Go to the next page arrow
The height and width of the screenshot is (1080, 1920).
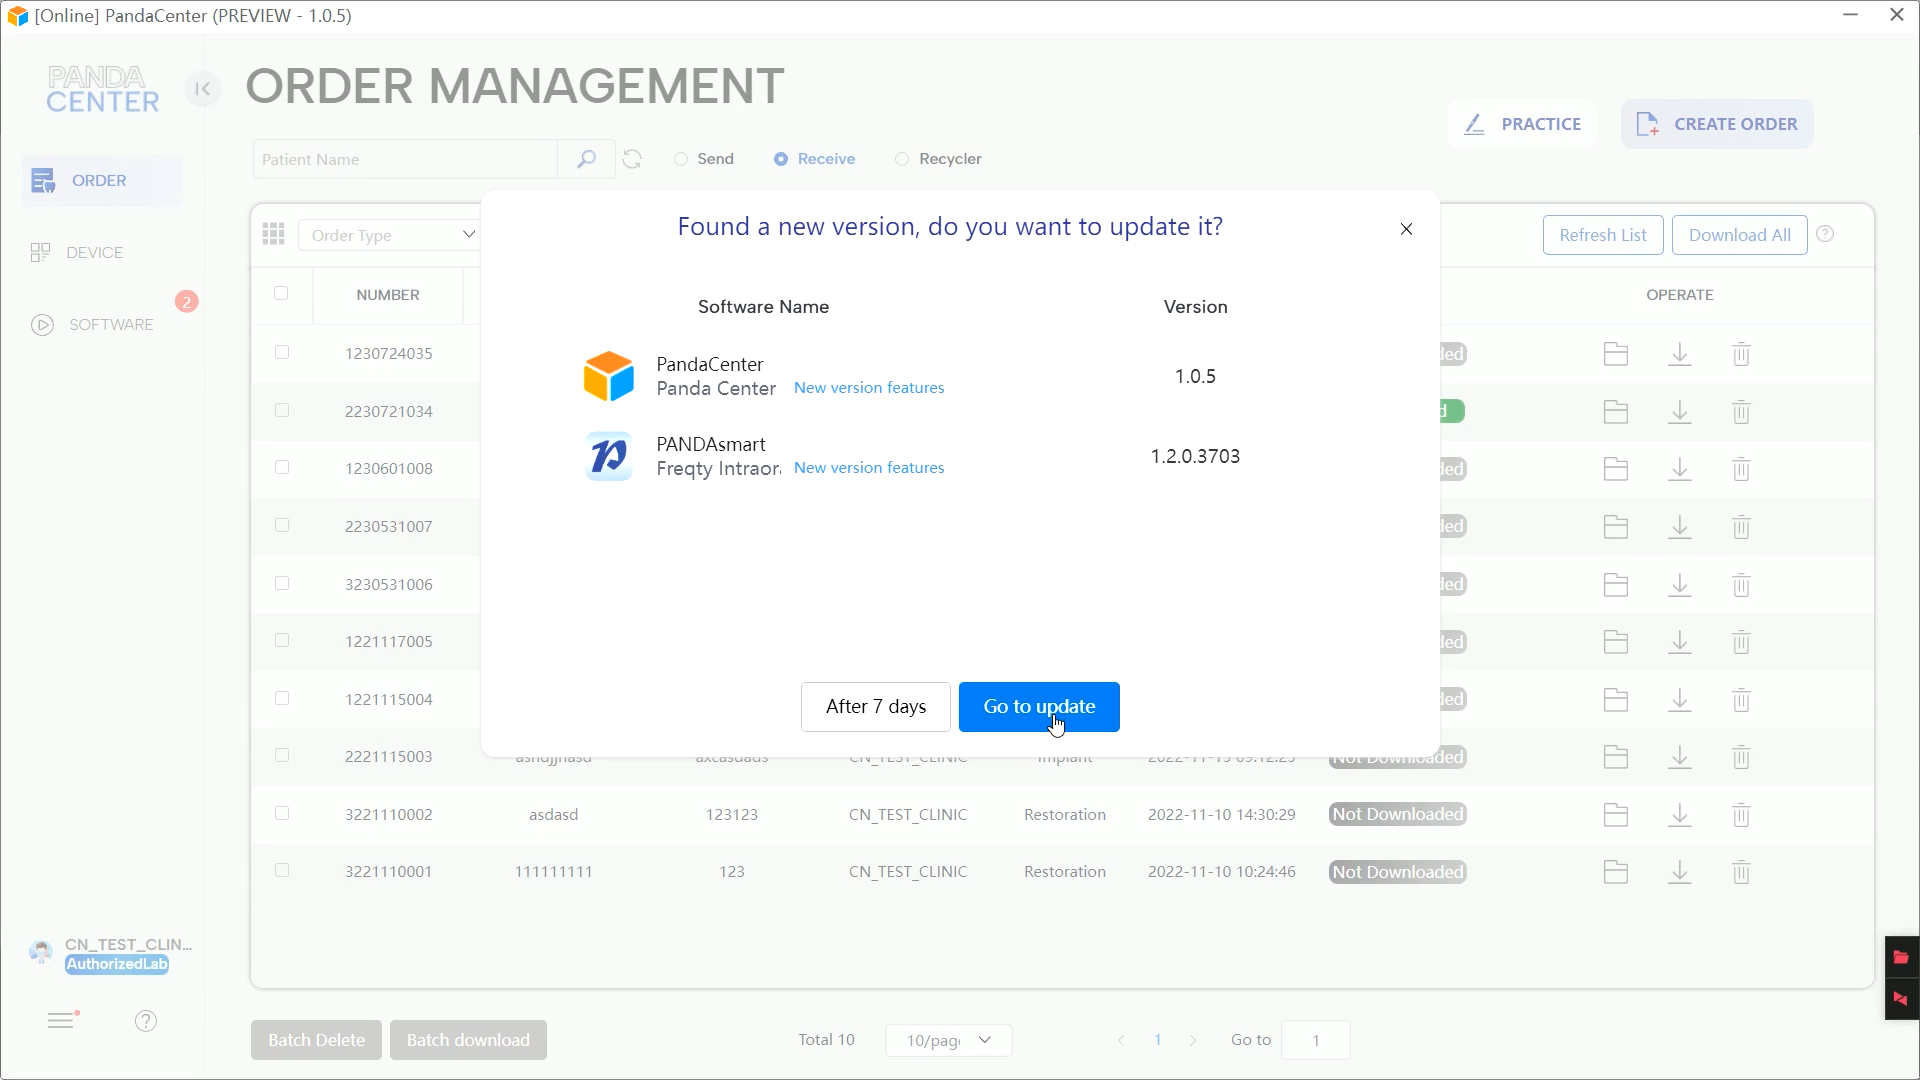[1193, 1040]
